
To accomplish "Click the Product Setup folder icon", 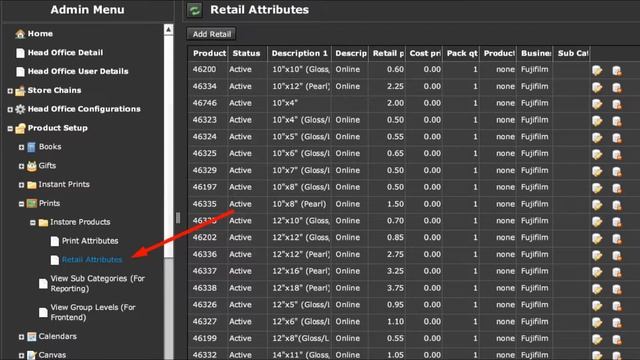I will pyautogui.click(x=20, y=129).
